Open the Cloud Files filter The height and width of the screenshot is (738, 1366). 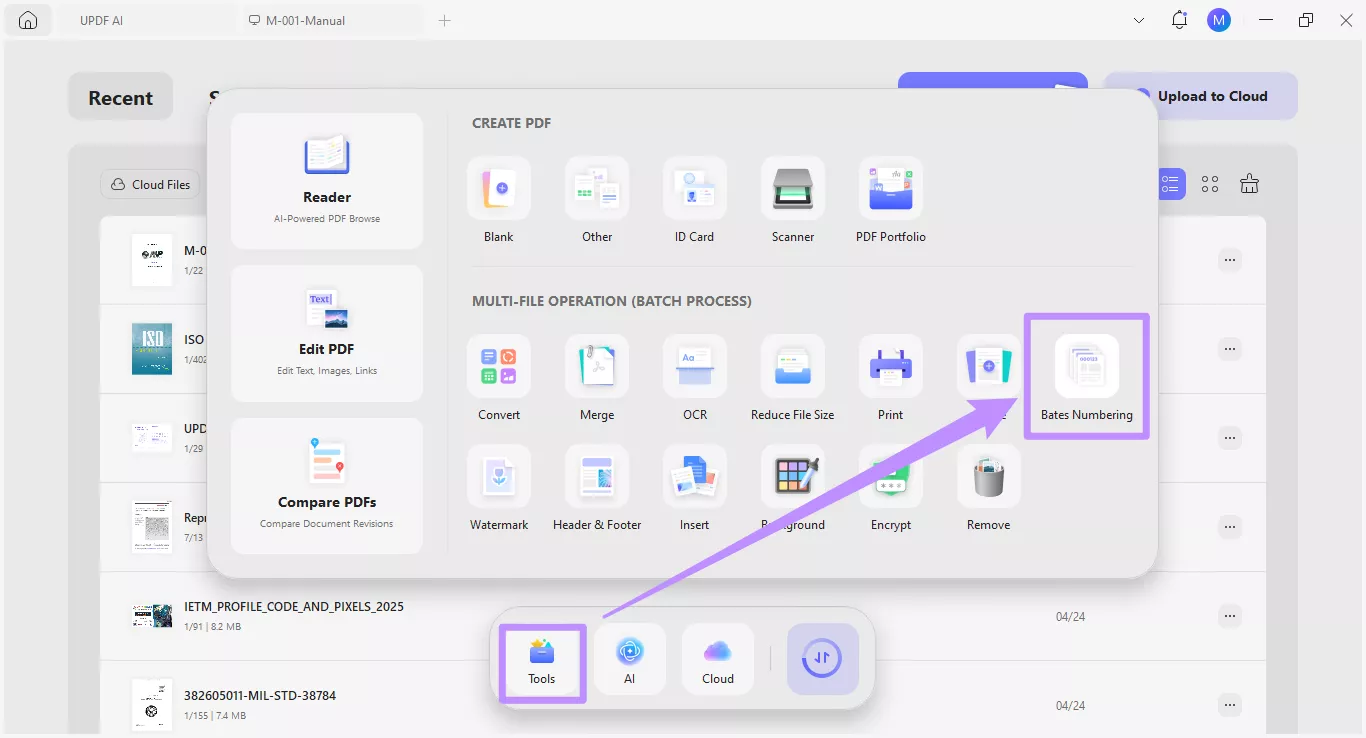click(150, 184)
